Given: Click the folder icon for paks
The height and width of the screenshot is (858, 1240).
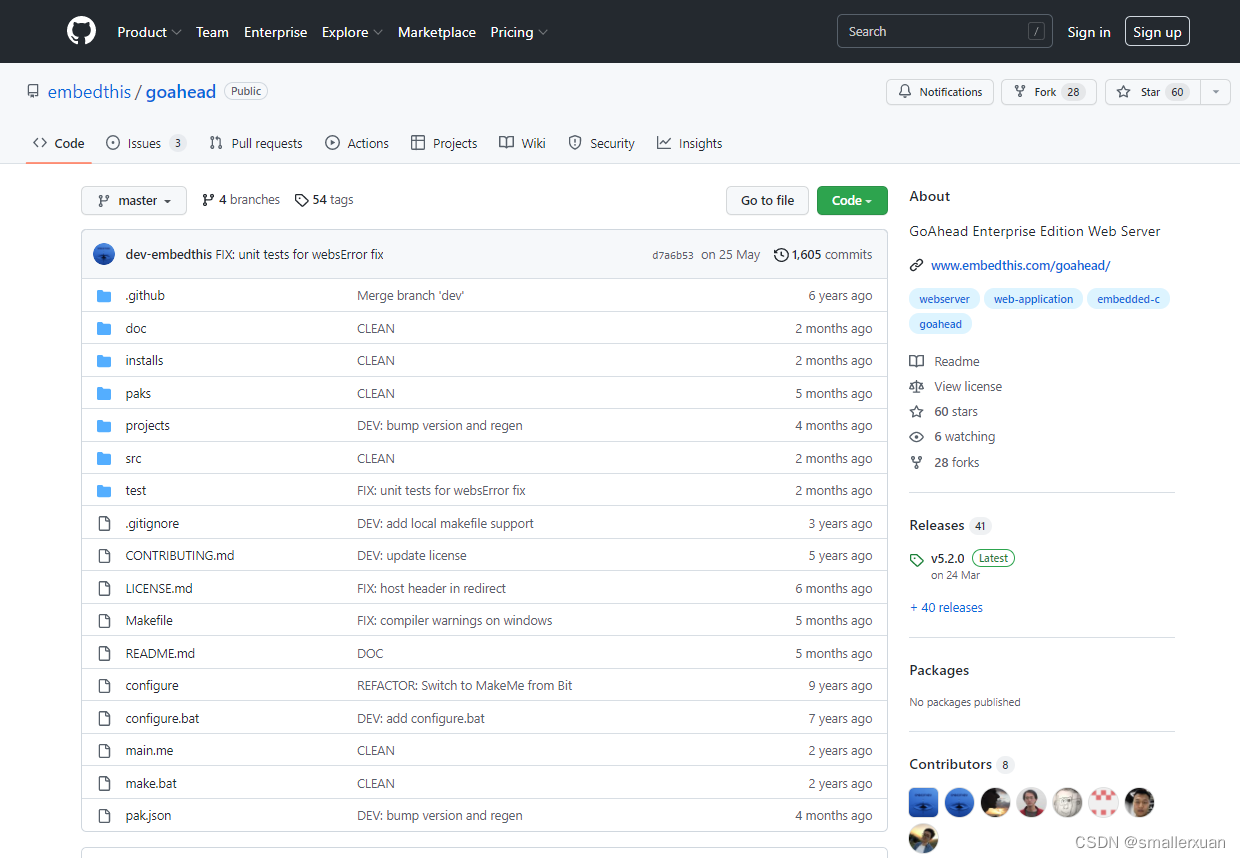Looking at the screenshot, I should point(104,394).
